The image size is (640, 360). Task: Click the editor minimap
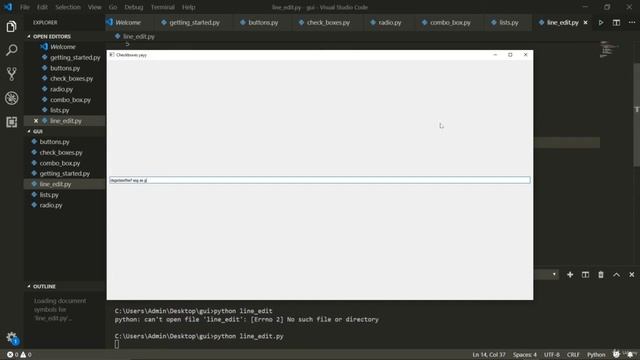click(x=609, y=49)
